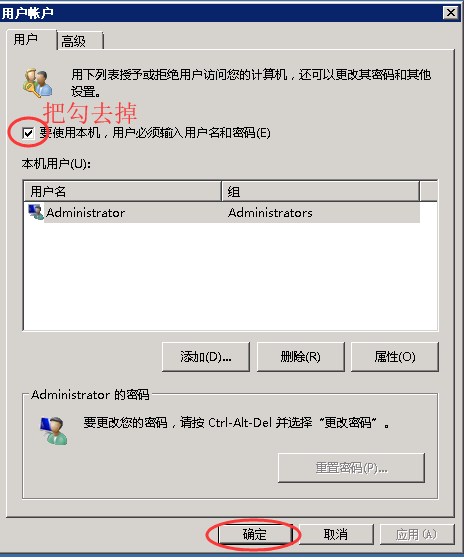Screen dimensions: 464x557
Task: Click the 重置密码(P)... button
Action: click(351, 468)
